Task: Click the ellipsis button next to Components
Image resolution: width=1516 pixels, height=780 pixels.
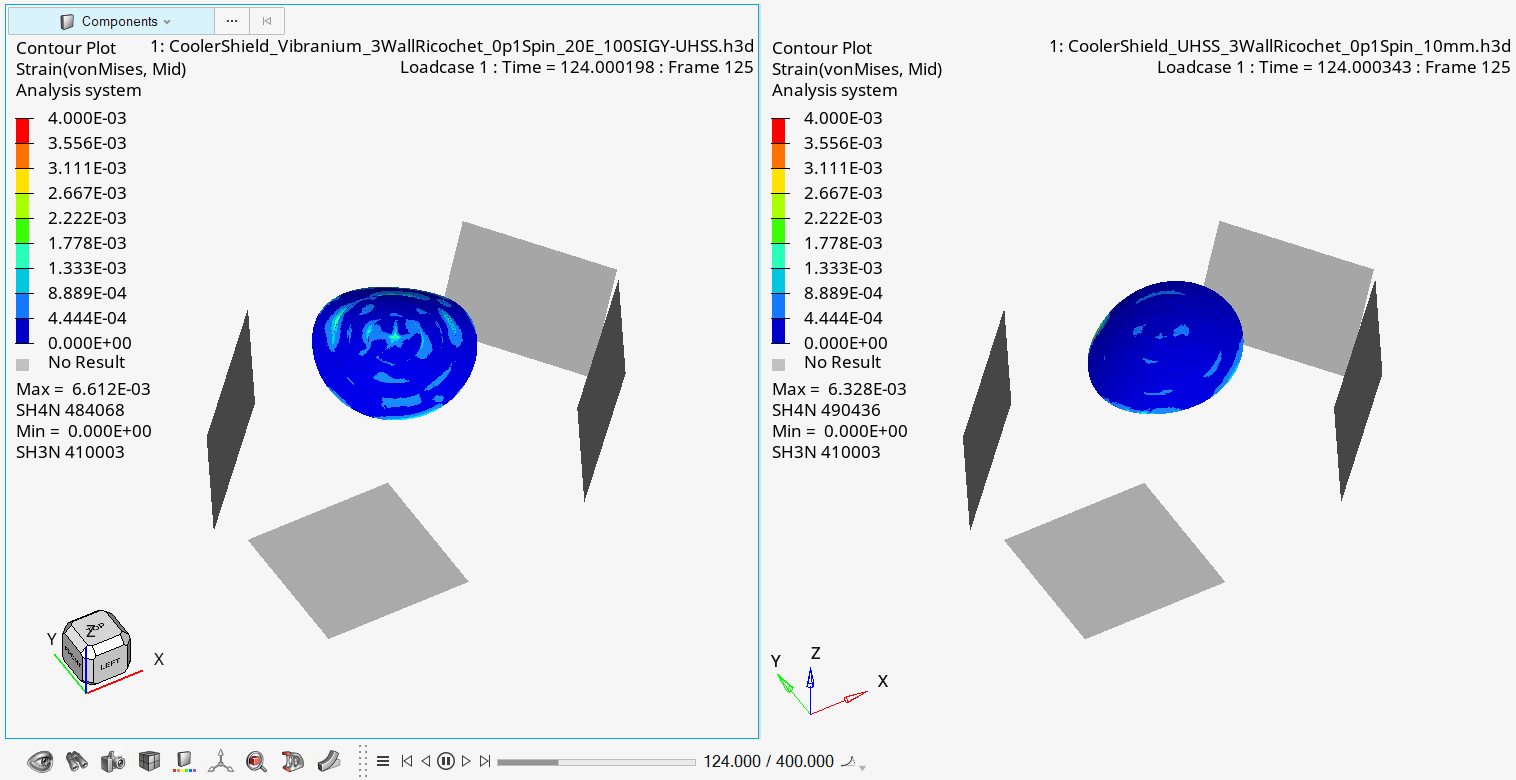Action: point(232,21)
